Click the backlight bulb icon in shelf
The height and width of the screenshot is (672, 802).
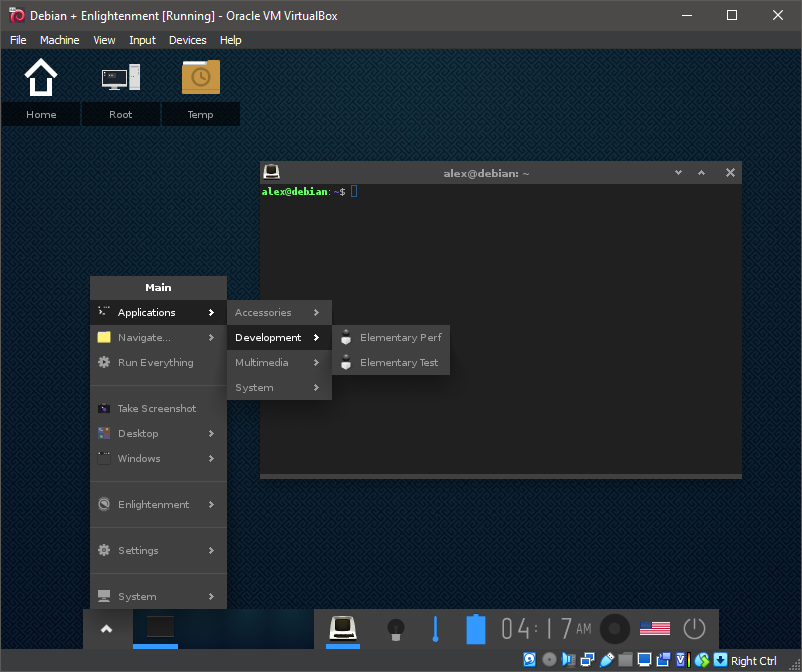click(x=396, y=629)
